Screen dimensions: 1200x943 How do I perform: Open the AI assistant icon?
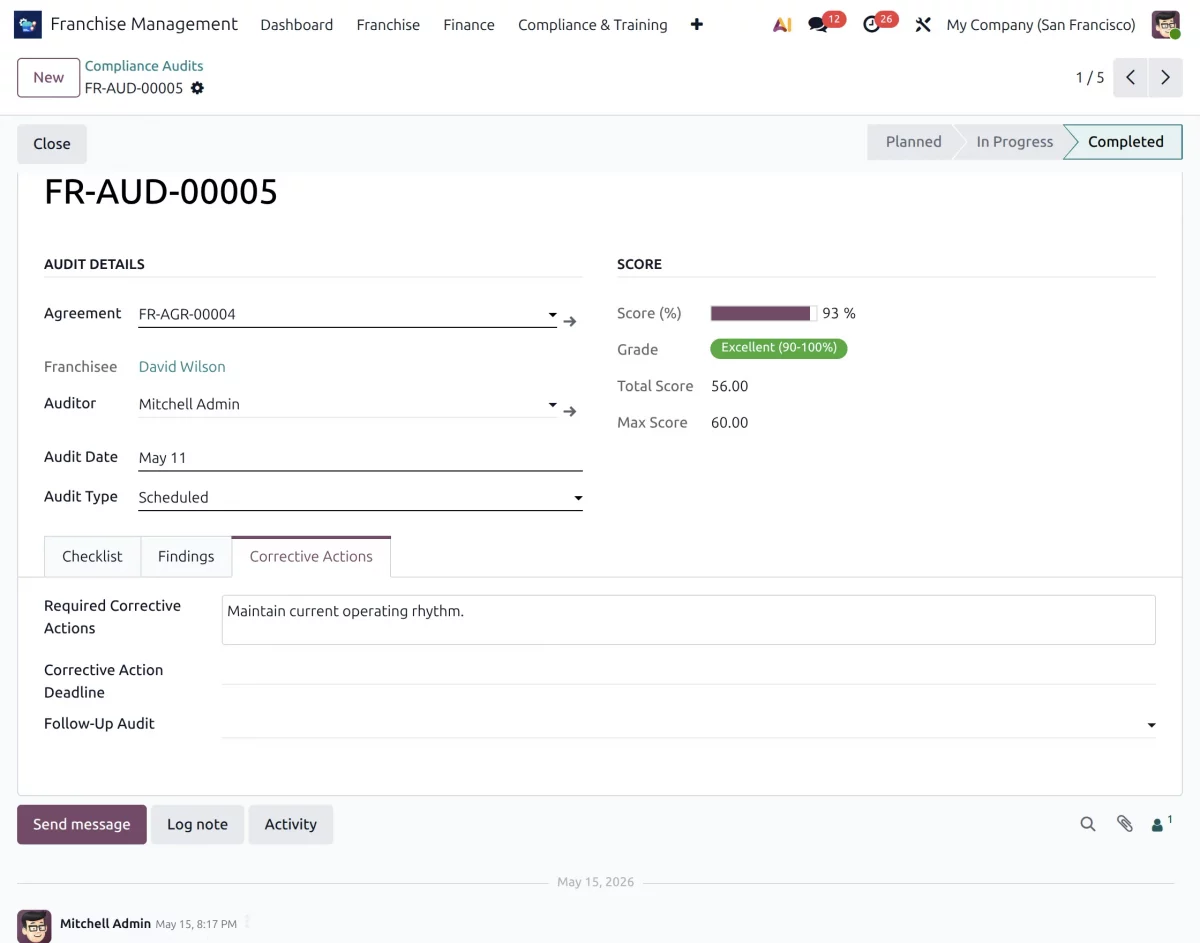click(x=782, y=24)
